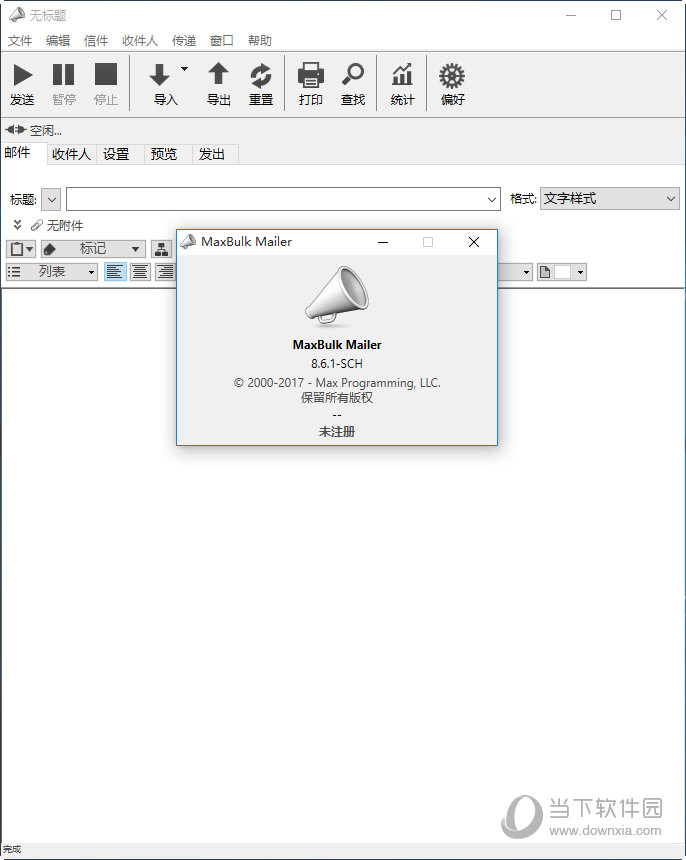Click the connection plug icon beside 空闲
This screenshot has width=686, height=860.
16,130
